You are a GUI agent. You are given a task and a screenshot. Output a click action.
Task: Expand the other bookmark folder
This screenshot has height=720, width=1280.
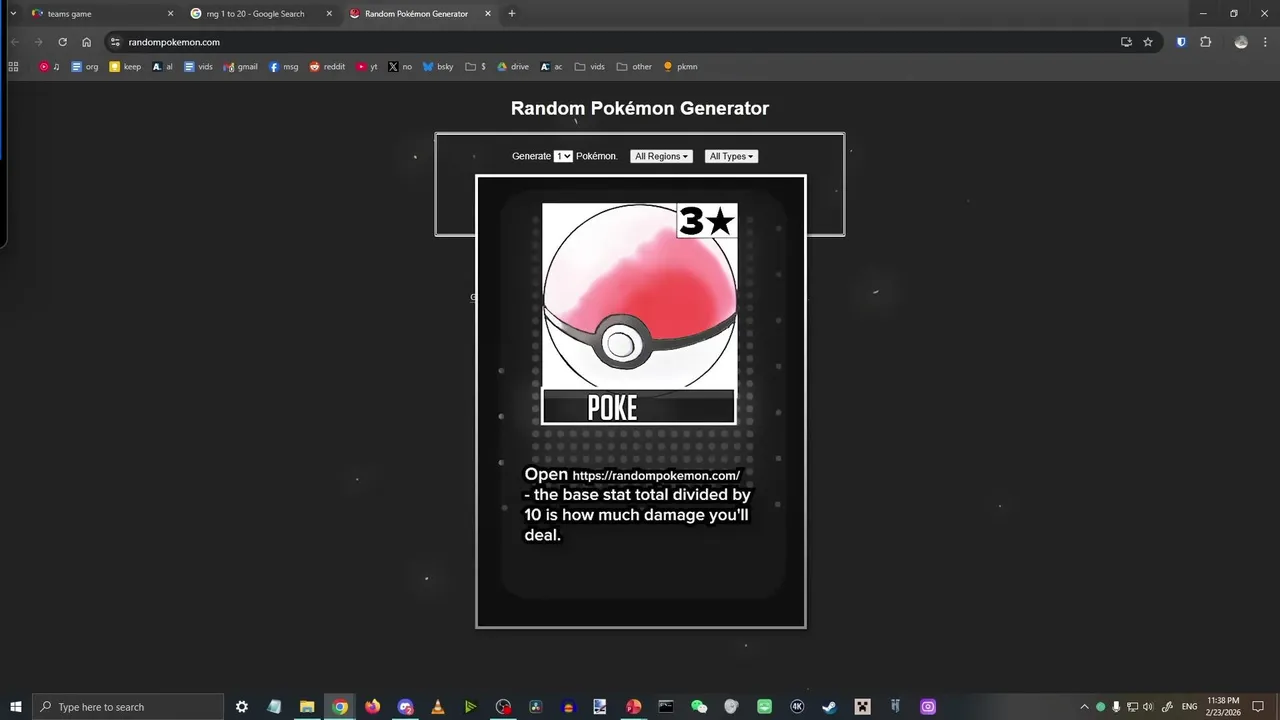634,67
